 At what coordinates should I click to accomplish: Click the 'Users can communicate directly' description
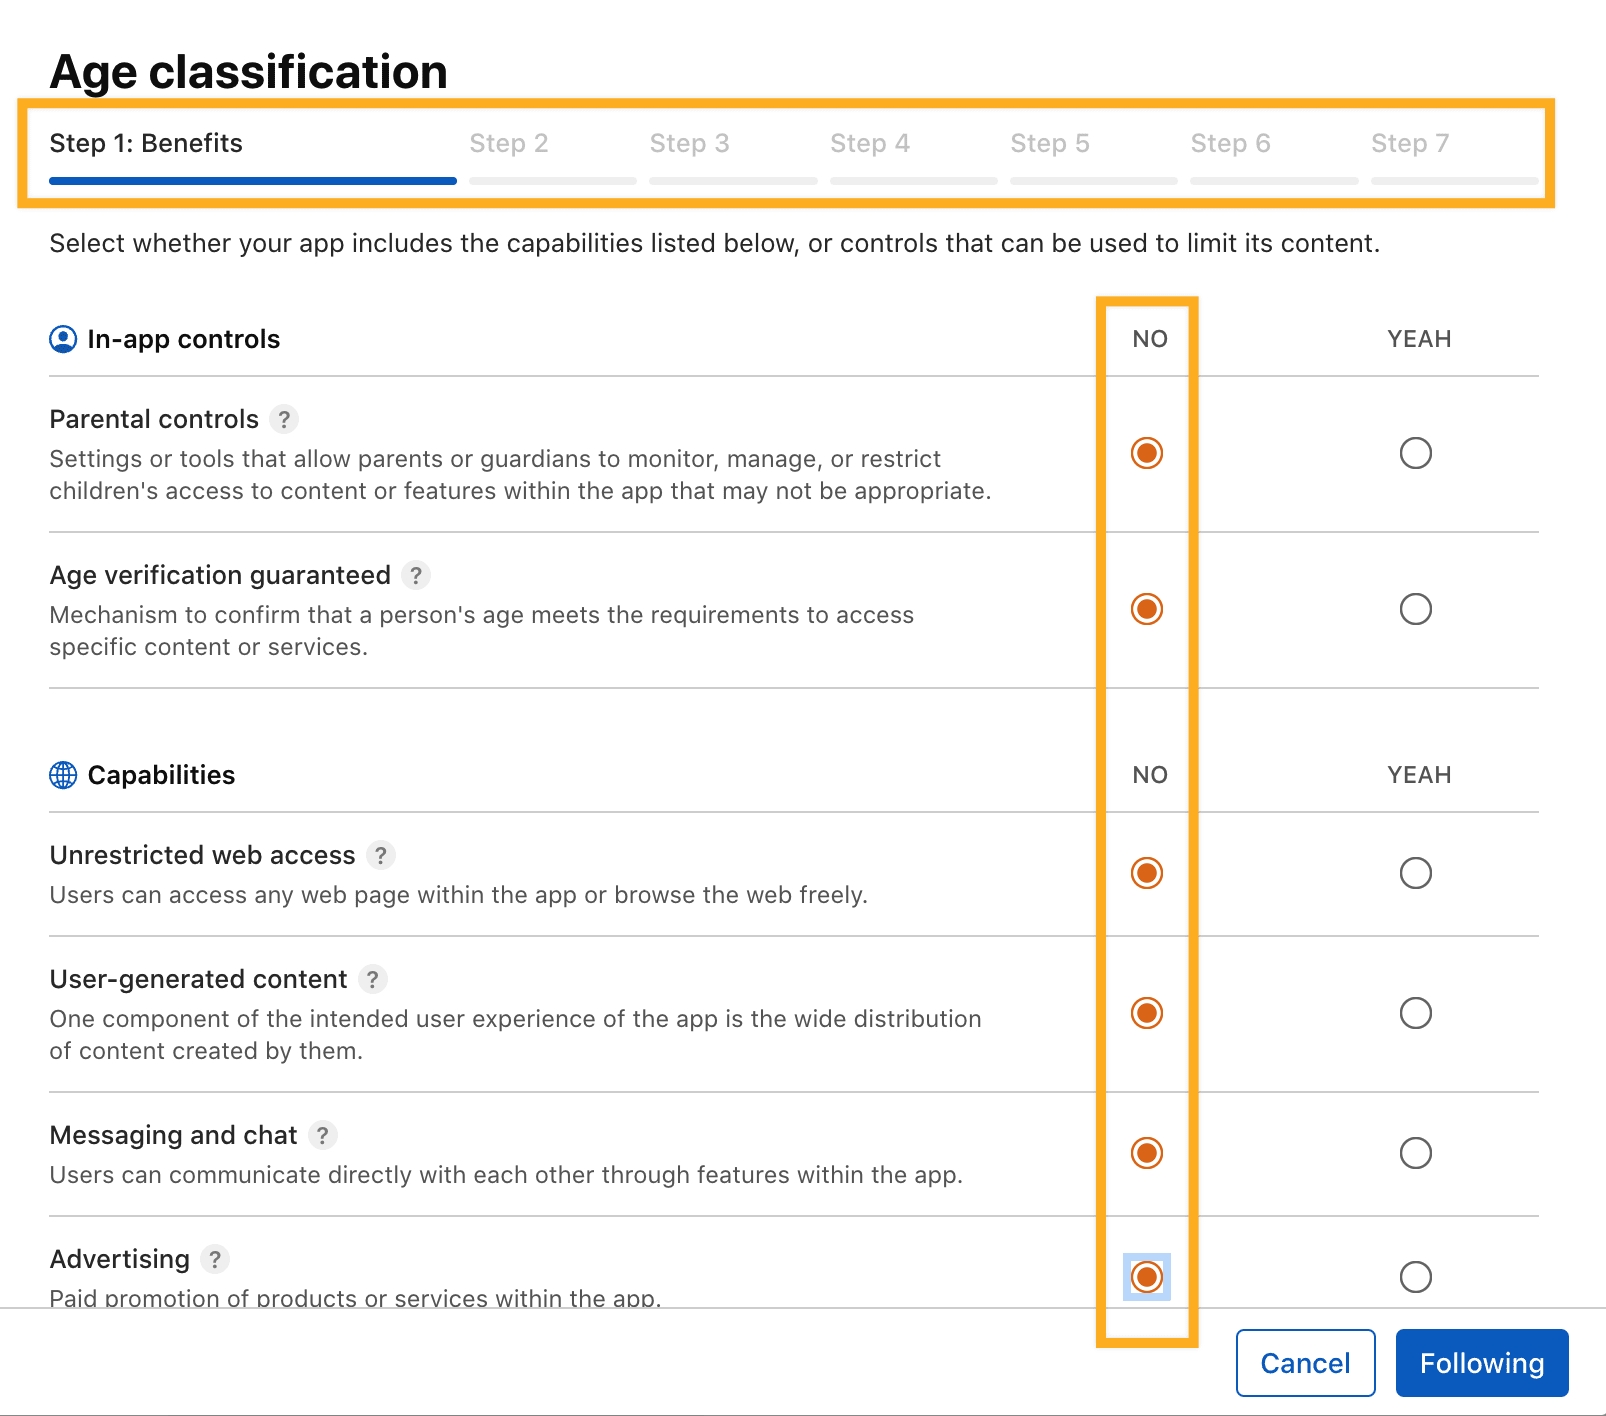506,1175
